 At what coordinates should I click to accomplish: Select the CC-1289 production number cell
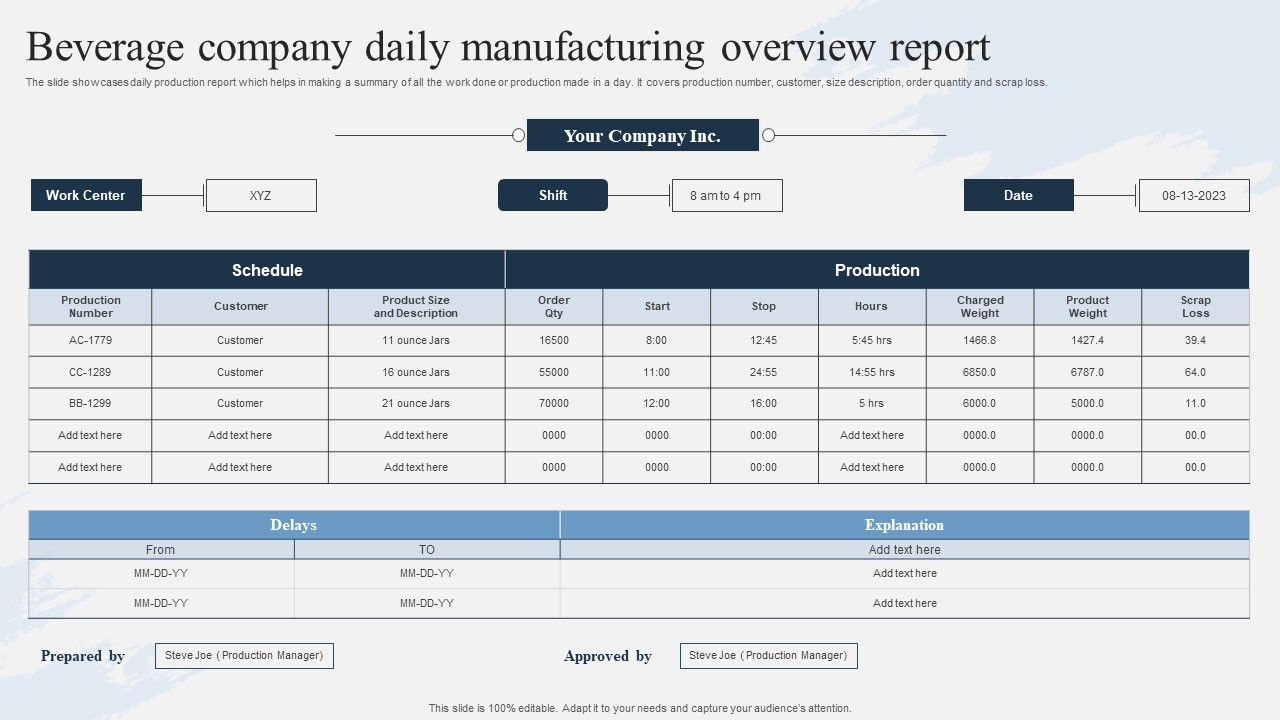(x=90, y=372)
